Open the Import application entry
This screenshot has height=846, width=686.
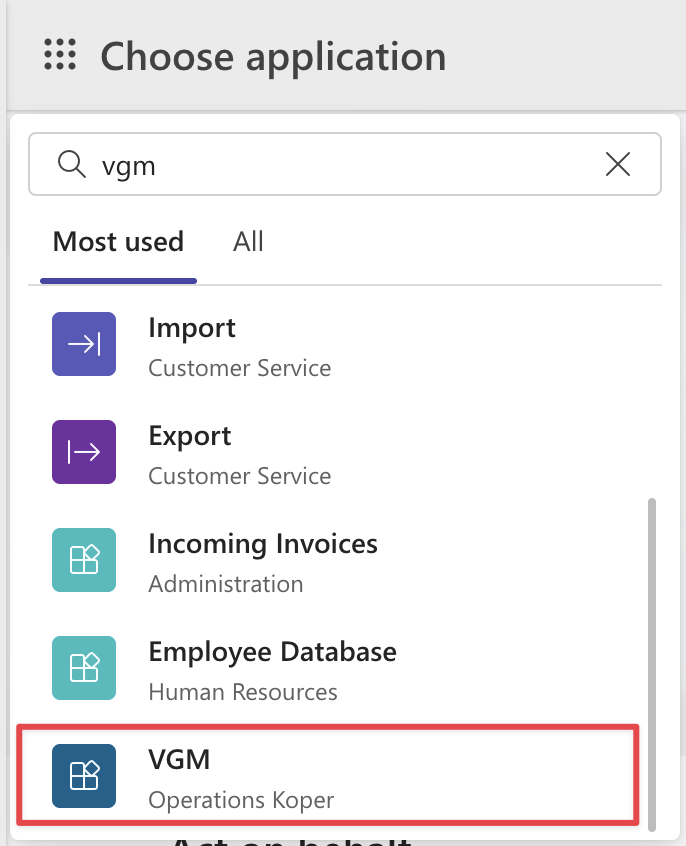(192, 328)
